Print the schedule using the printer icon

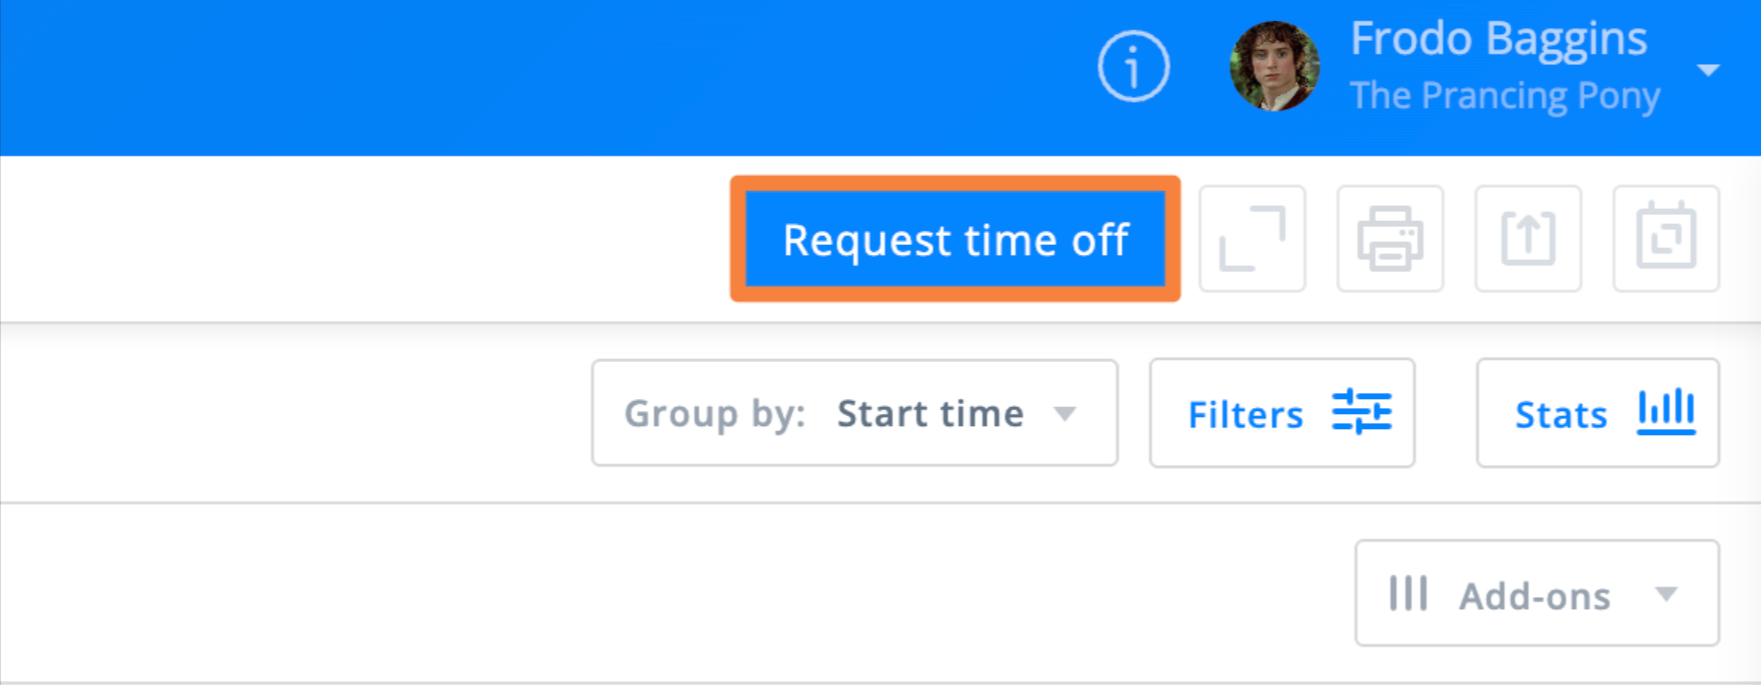(1390, 239)
